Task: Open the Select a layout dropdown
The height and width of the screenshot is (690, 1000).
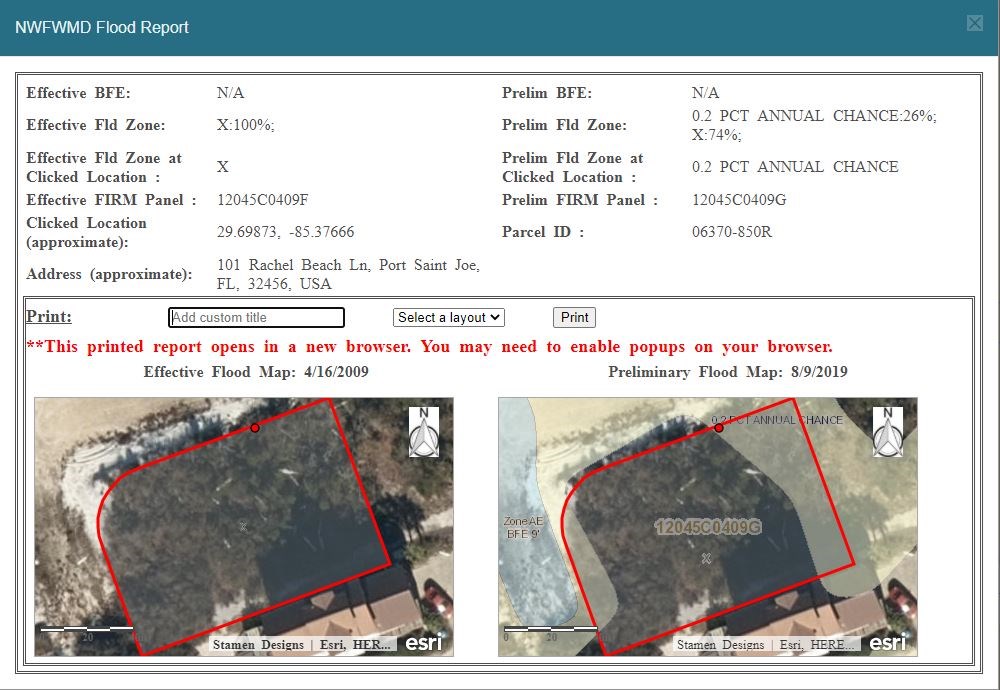Action: (449, 318)
